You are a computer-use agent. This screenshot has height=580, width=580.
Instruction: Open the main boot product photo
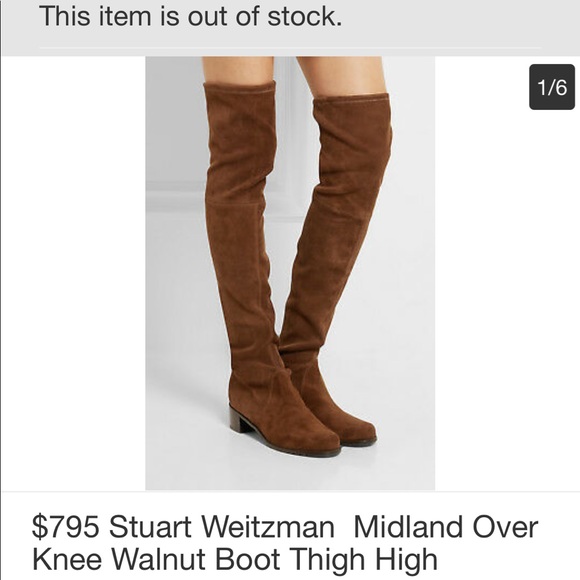point(290,273)
